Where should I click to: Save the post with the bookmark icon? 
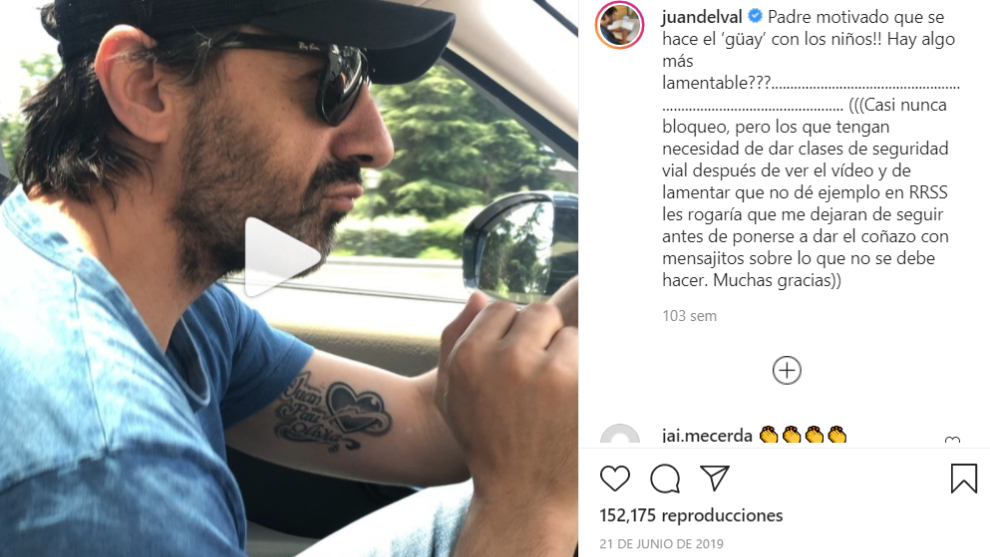pos(963,478)
